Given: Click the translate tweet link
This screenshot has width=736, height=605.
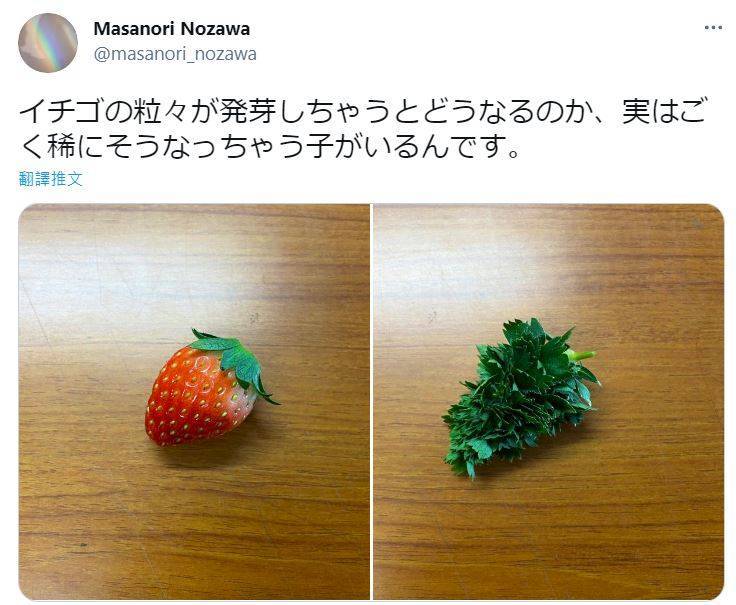Looking at the screenshot, I should 51,179.
